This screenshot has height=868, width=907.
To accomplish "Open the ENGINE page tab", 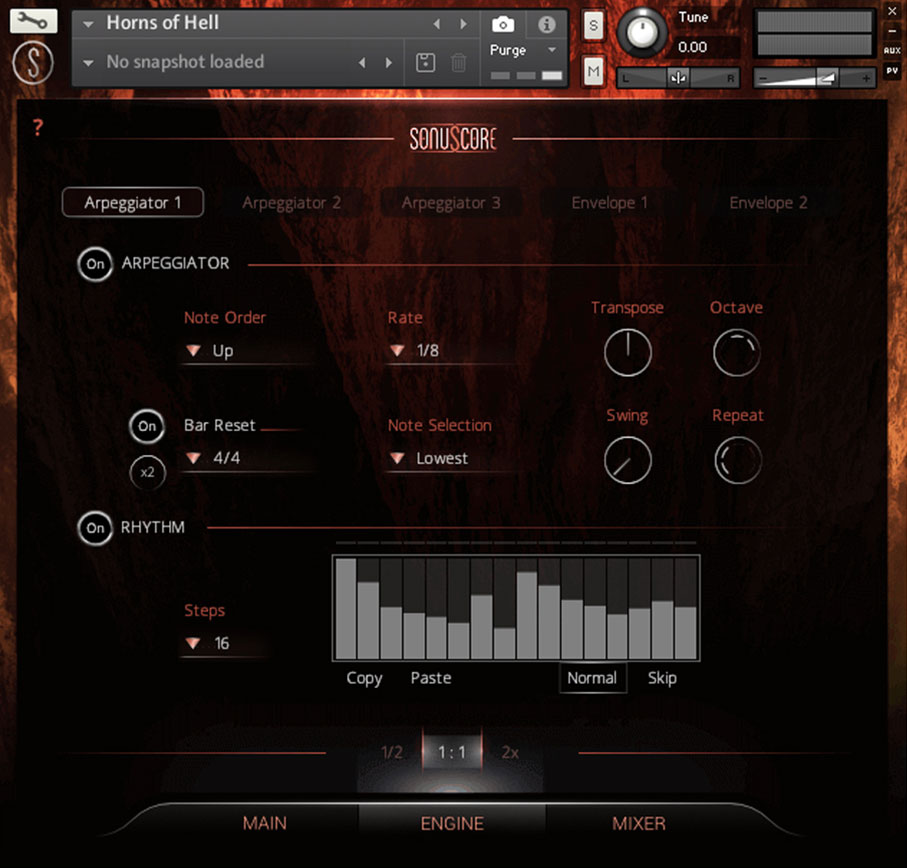I will 452,823.
